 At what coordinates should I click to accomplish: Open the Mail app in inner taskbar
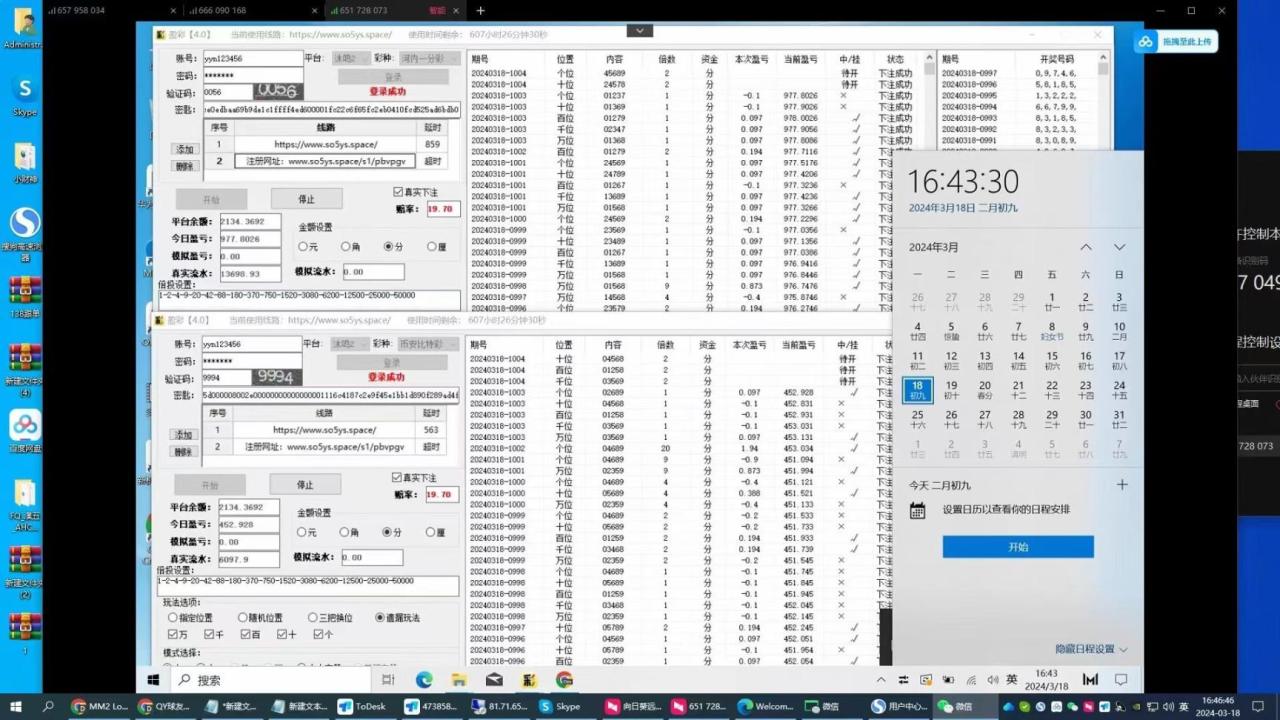[x=494, y=680]
